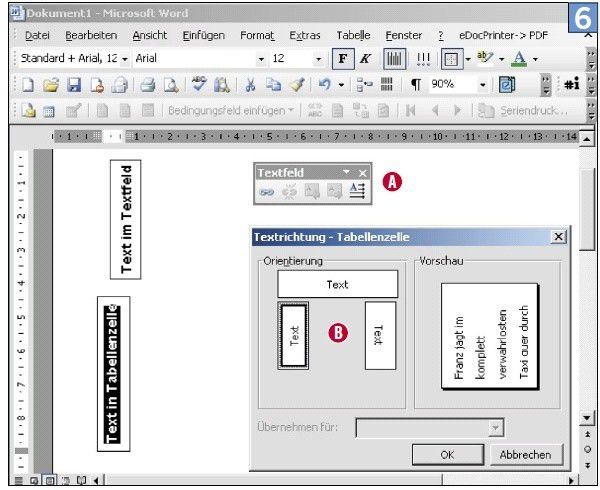Open the Format menu
Screen dimensions: 600x490
click(x=257, y=36)
